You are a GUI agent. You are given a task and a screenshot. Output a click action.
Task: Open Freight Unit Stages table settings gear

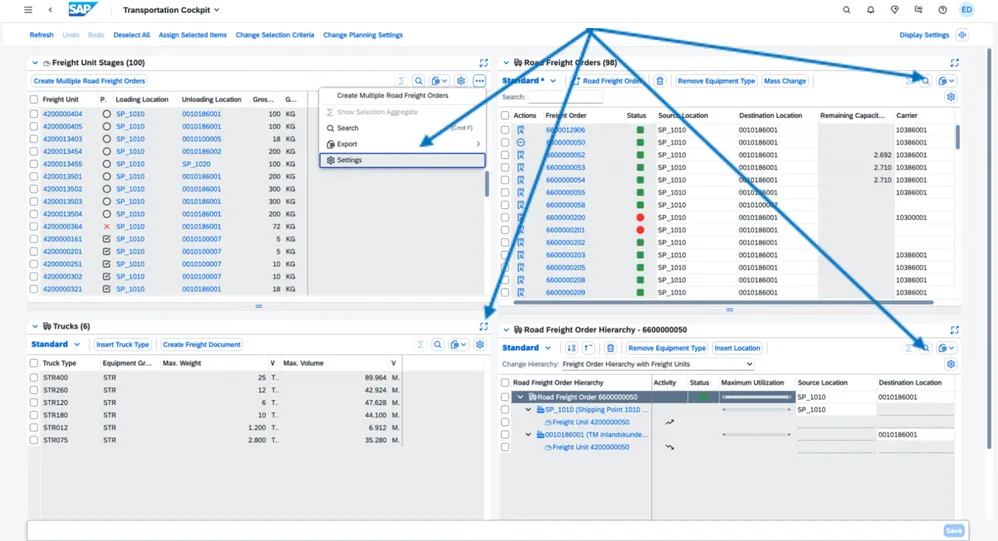pyautogui.click(x=461, y=81)
